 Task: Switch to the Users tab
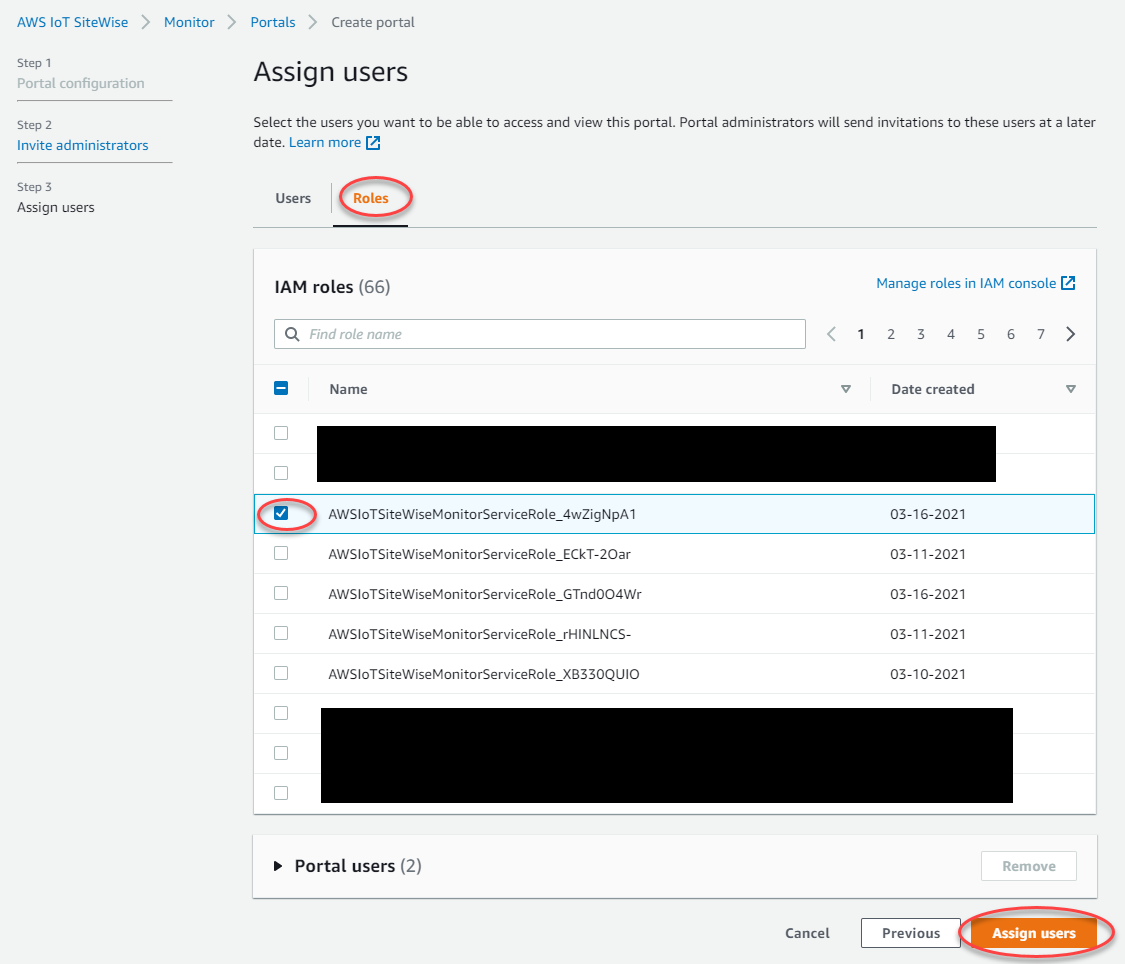[292, 198]
